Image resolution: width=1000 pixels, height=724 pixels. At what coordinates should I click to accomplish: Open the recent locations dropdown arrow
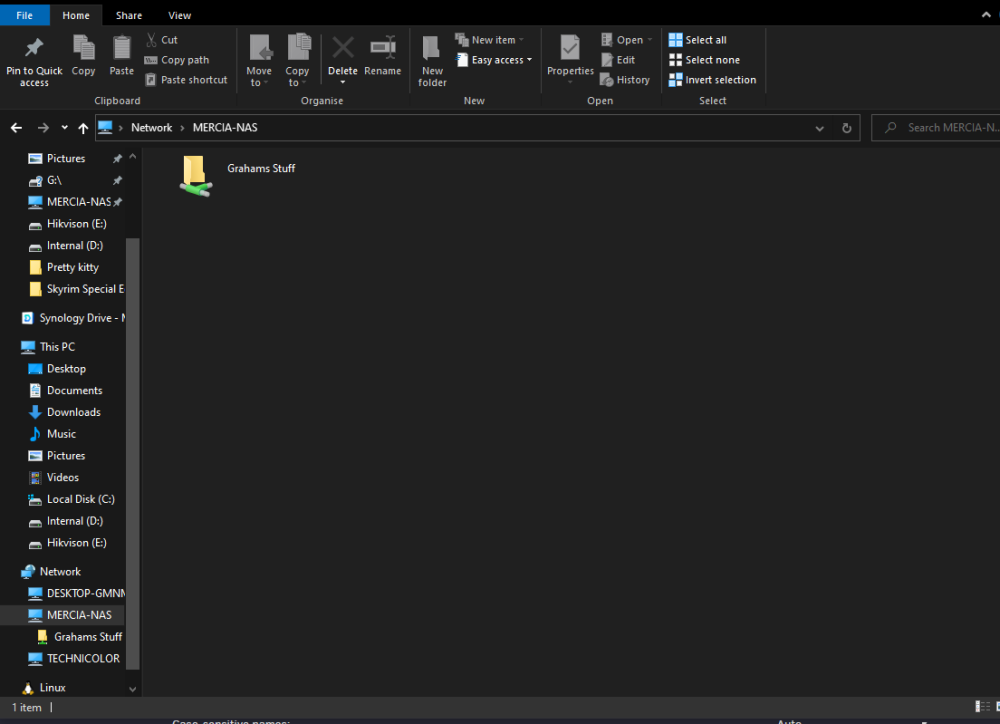64,128
